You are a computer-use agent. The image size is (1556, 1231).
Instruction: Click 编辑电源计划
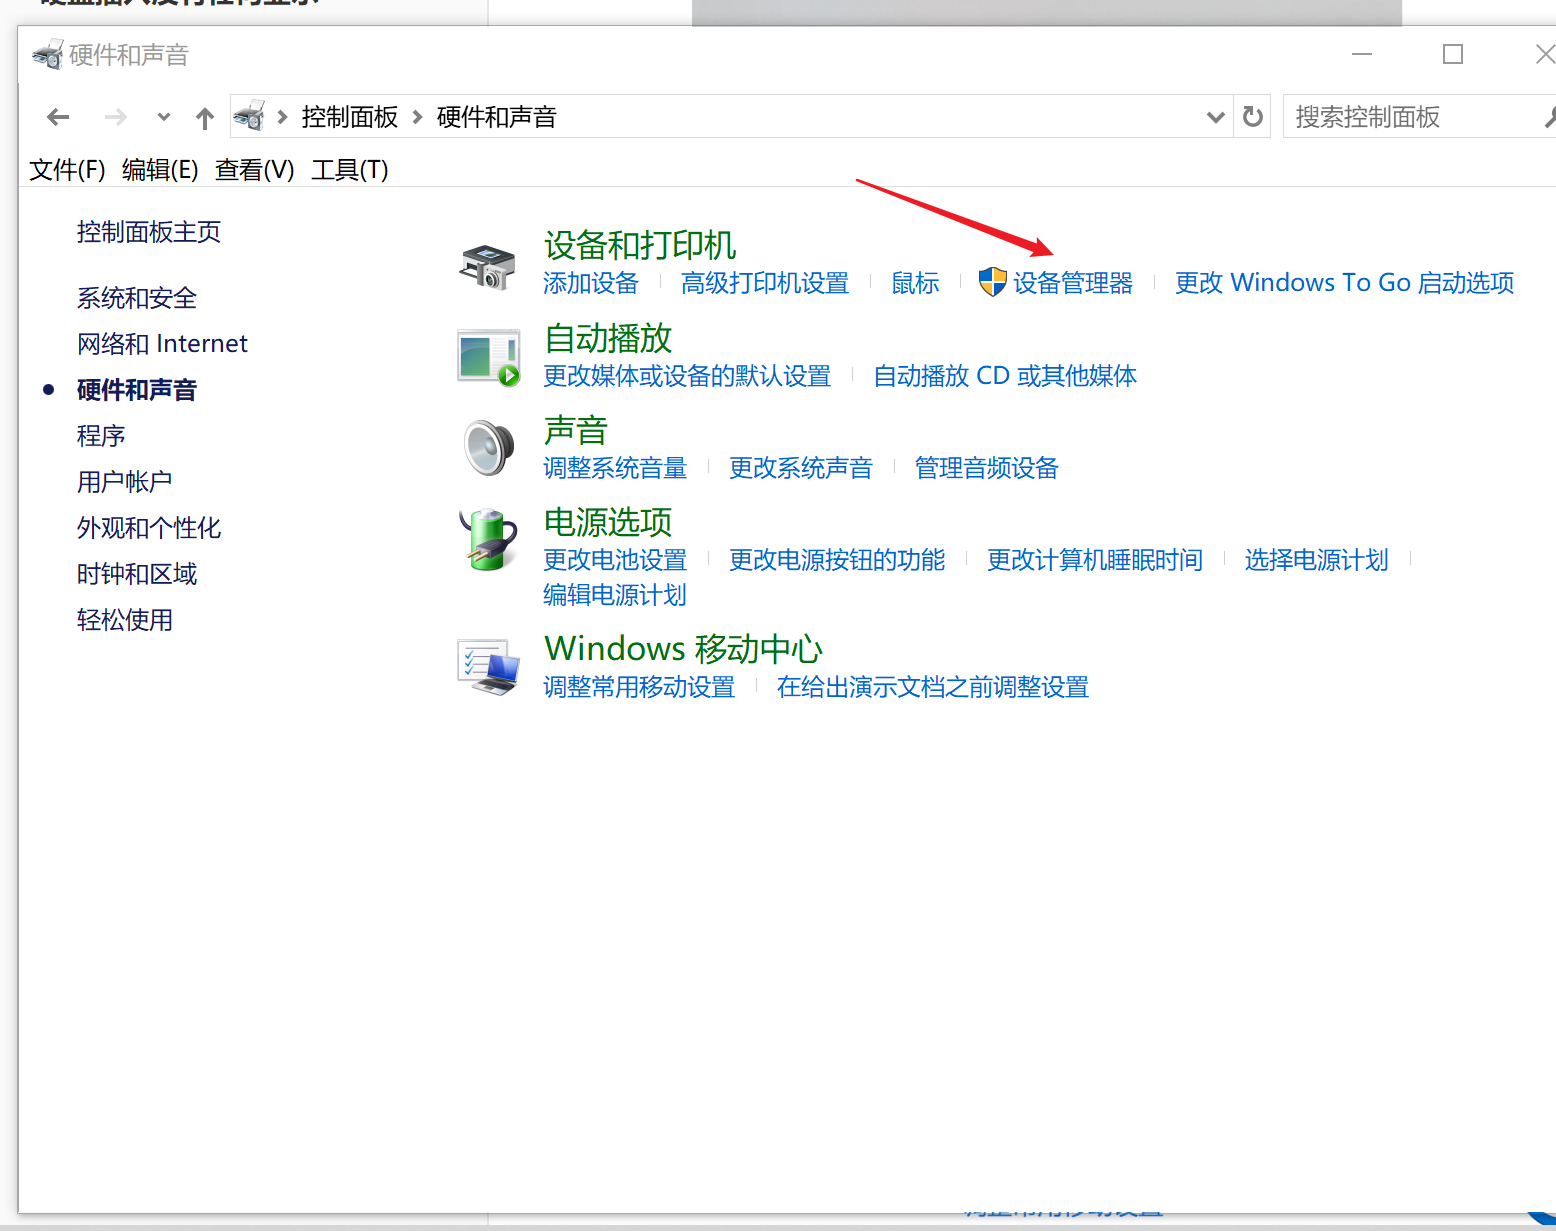click(615, 595)
